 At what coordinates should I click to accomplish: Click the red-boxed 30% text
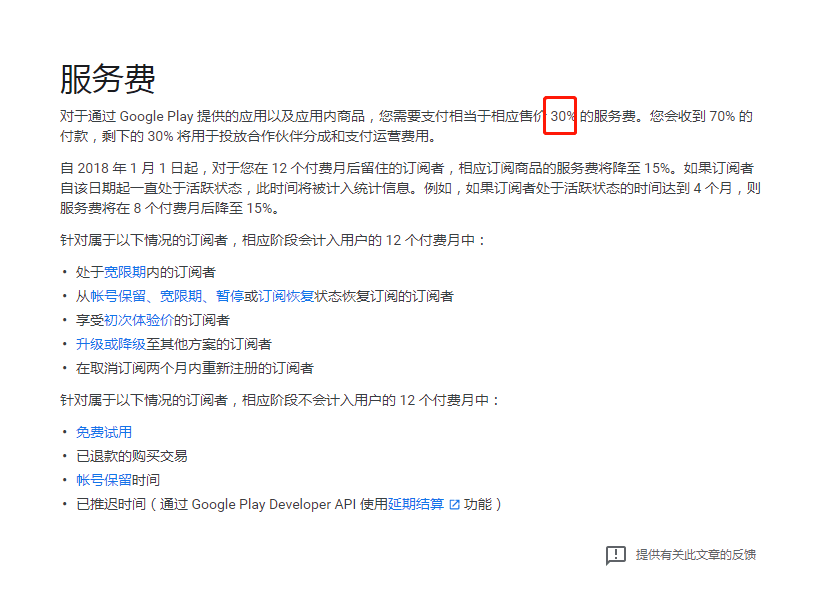562,116
